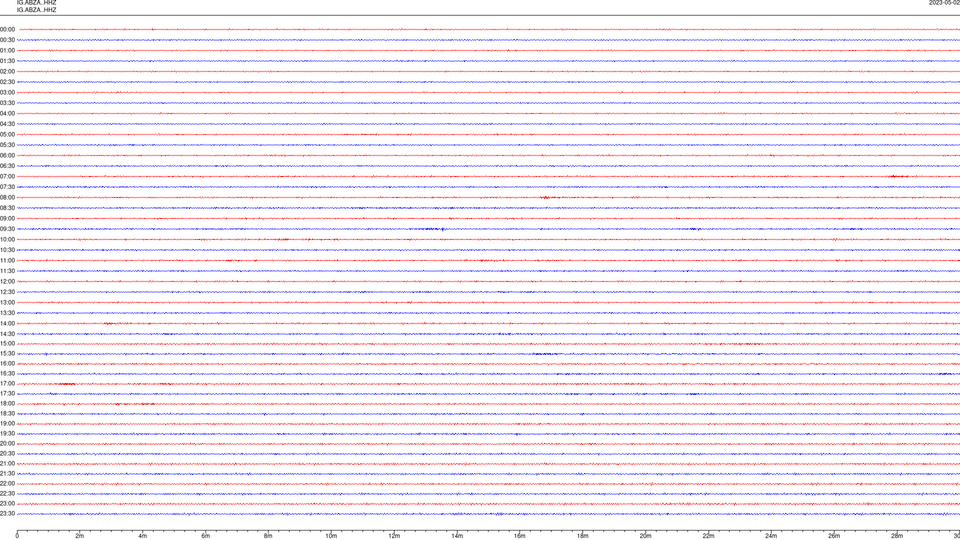The width and height of the screenshot is (960, 540).
Task: Click the 12:00 trace time label
Action: (7, 282)
